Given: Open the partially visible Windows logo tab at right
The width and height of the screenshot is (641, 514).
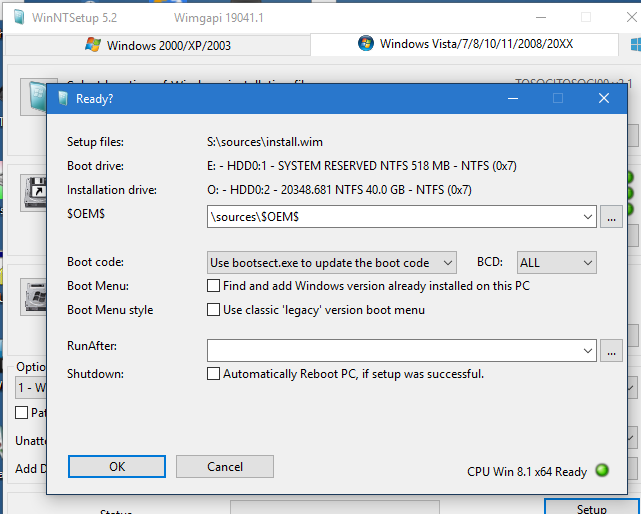Looking at the screenshot, I should 635,44.
